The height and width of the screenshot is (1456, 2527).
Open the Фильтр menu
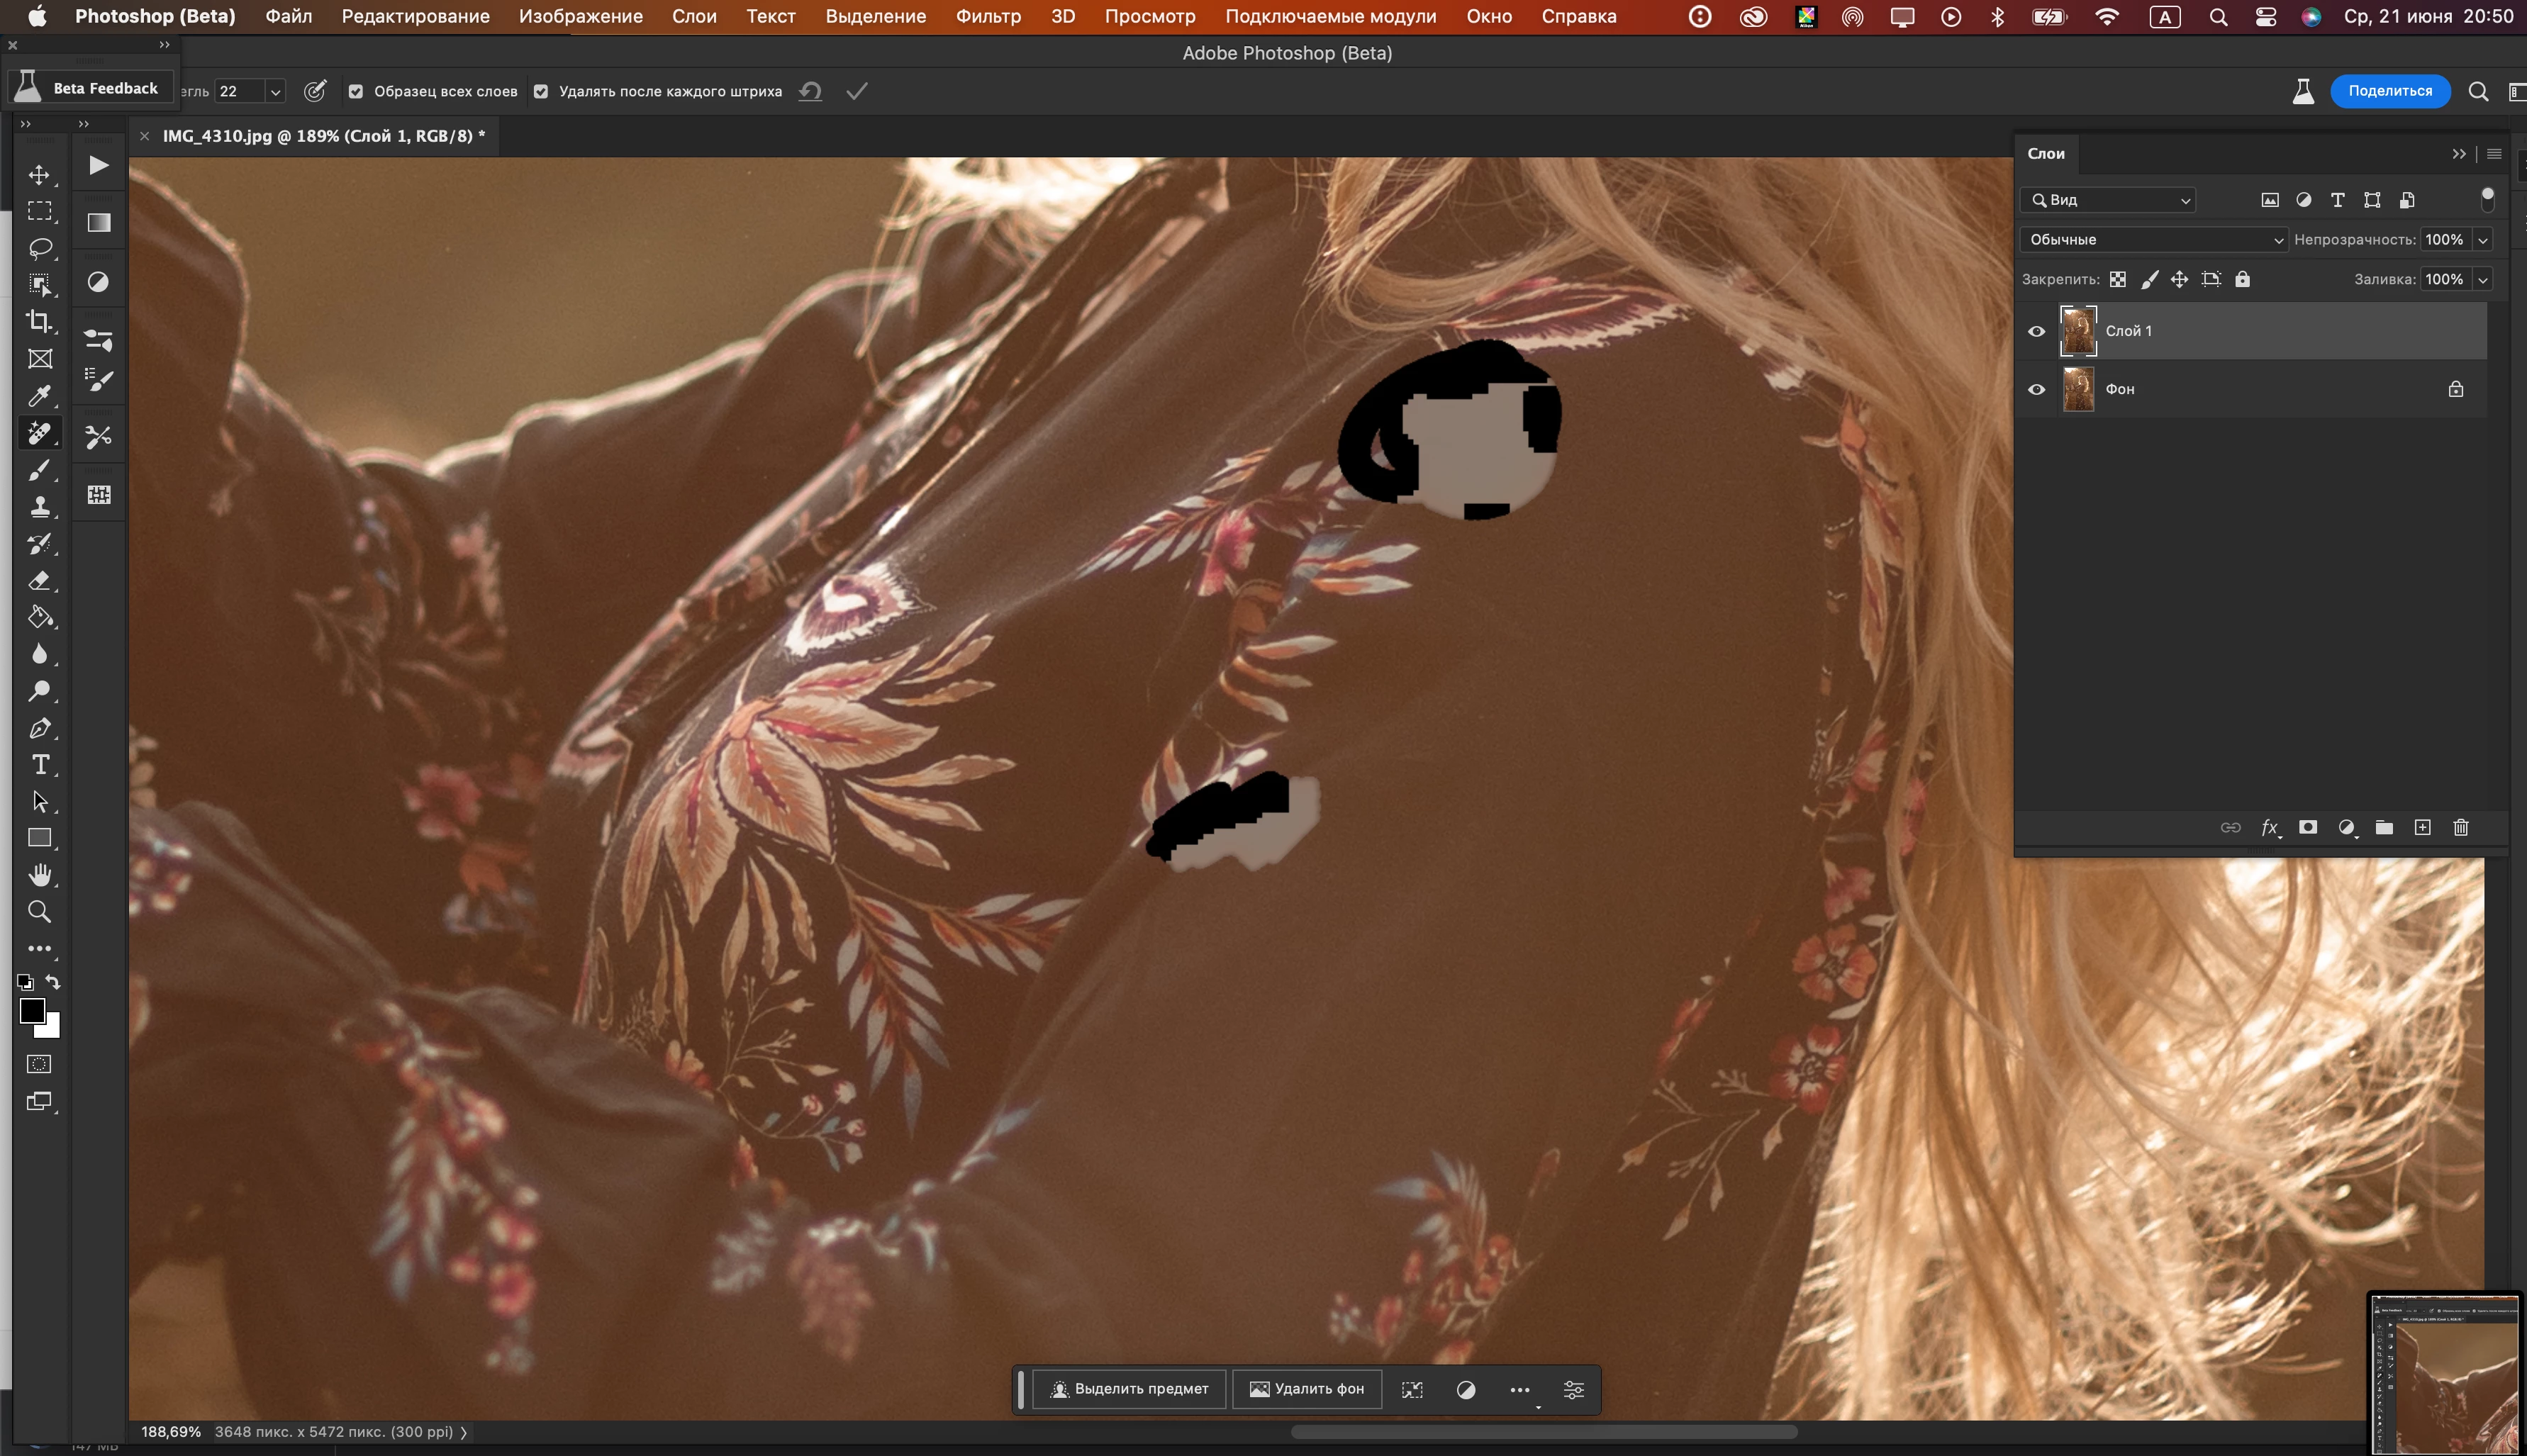click(987, 16)
